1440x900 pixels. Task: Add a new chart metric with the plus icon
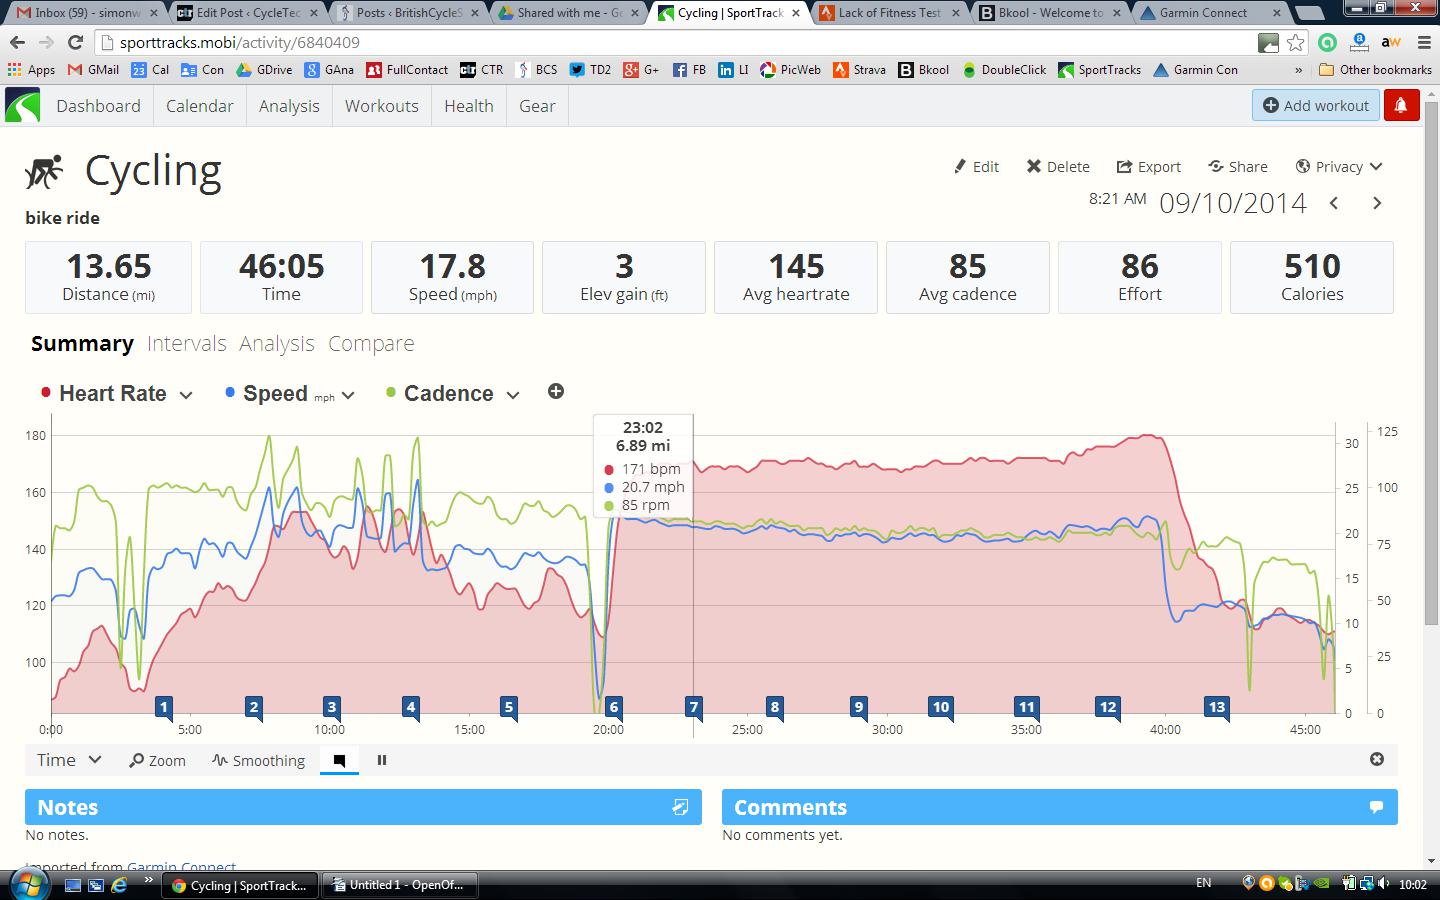click(x=556, y=391)
